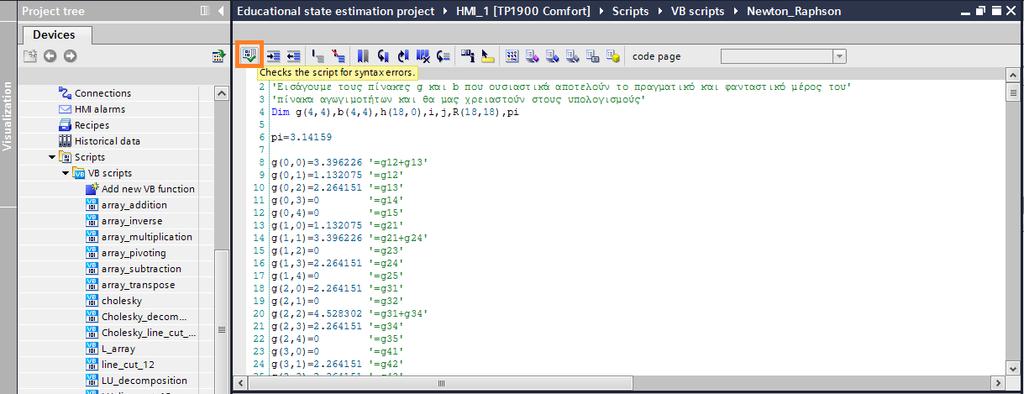Click the grid list icon in script toolbar
1024x394 pixels.
(512, 57)
